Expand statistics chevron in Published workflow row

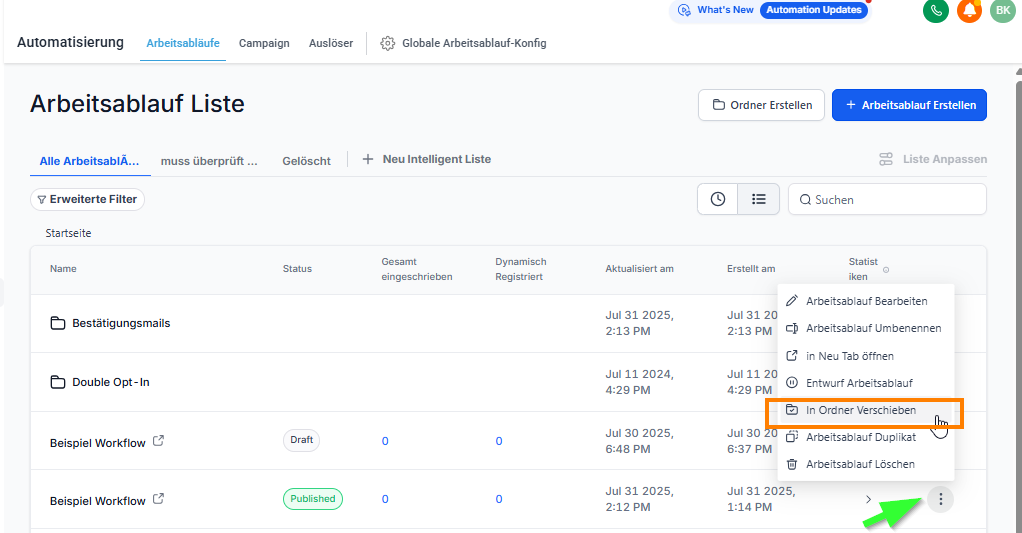tap(868, 500)
